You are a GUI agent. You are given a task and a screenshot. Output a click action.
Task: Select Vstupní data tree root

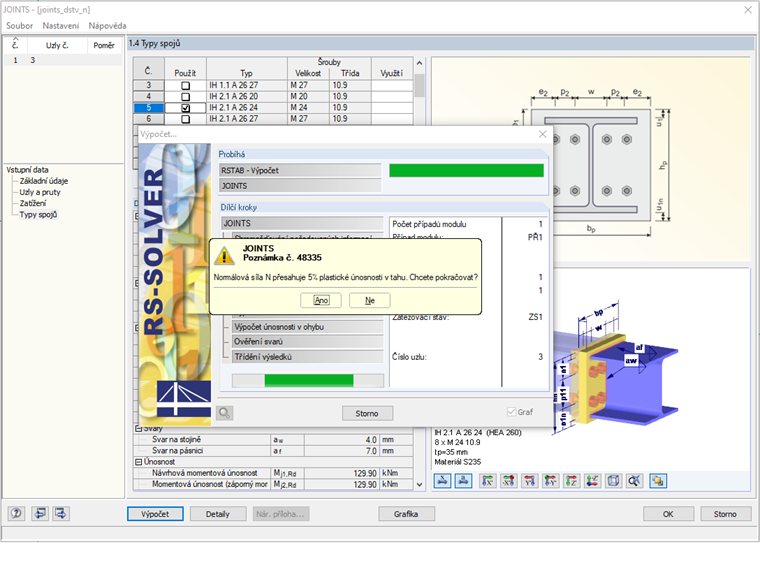(x=27, y=170)
